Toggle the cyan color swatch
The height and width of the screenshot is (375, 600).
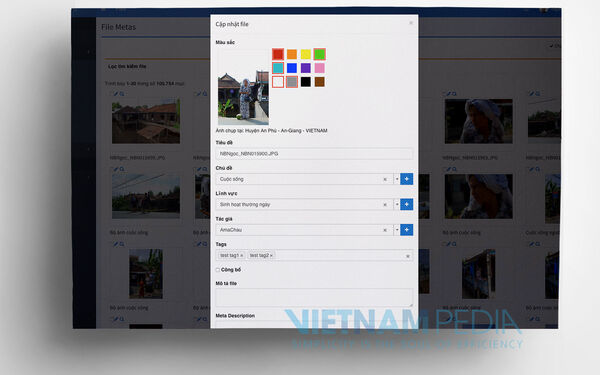(x=278, y=68)
